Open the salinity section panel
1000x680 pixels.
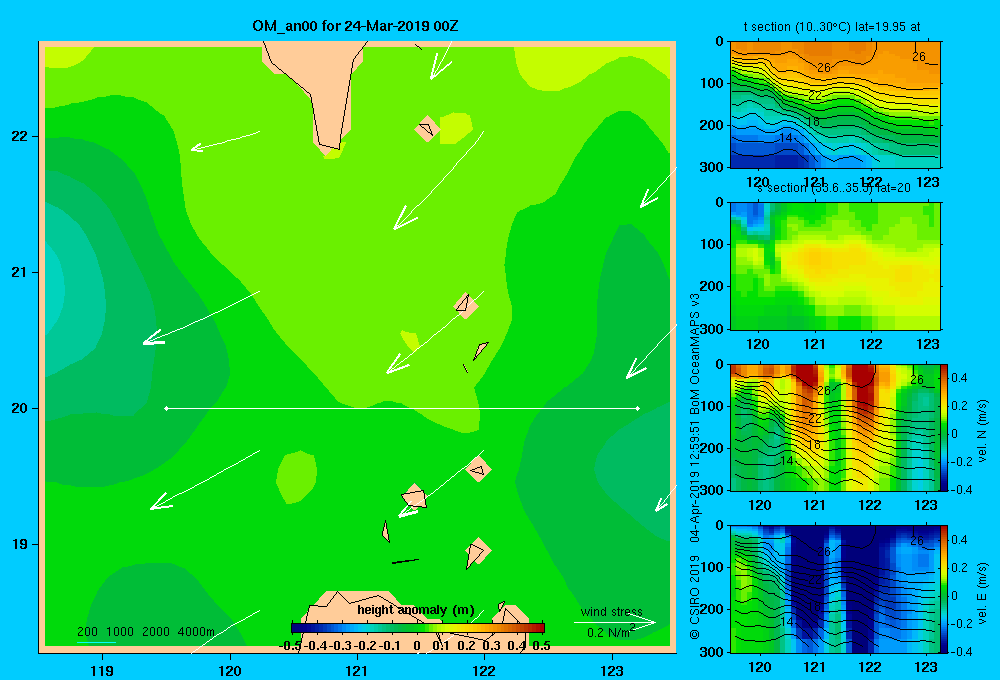835,266
